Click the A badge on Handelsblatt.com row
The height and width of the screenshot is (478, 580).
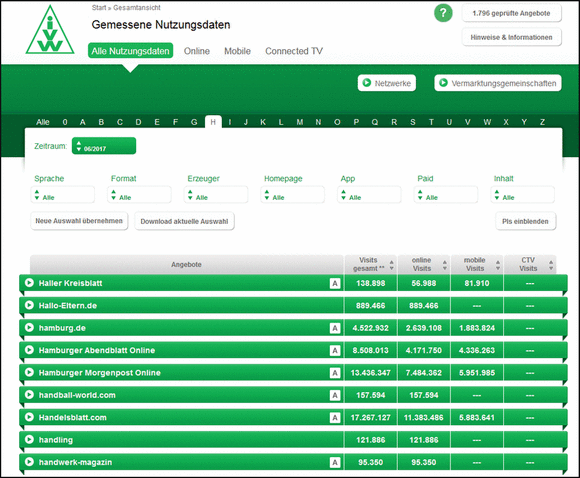coord(335,418)
